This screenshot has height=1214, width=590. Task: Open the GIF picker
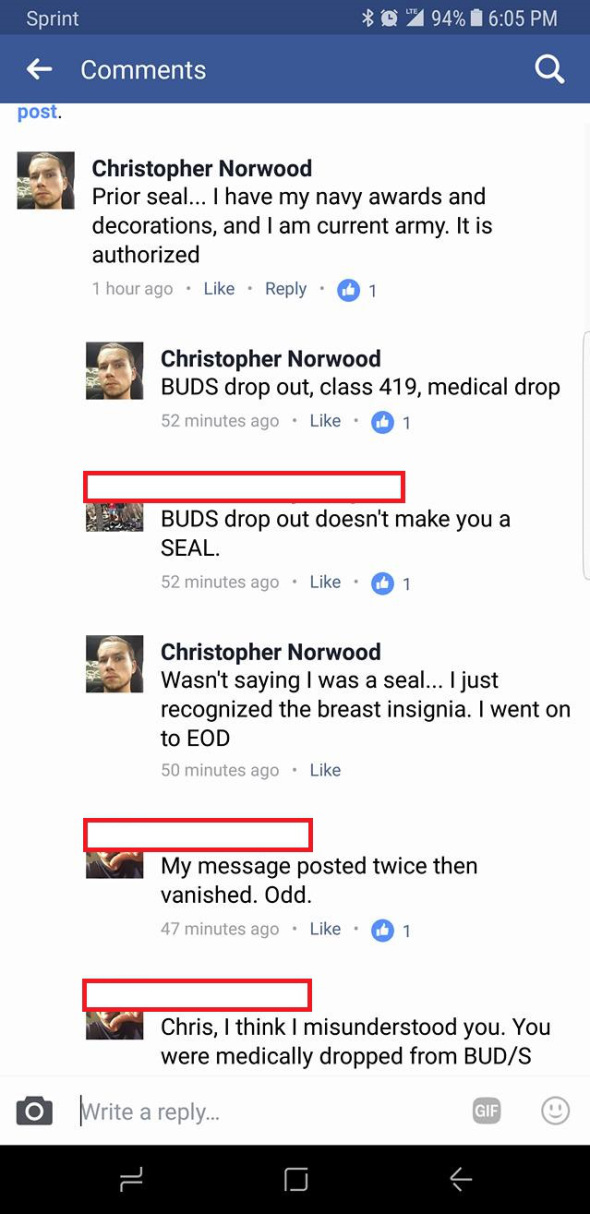pyautogui.click(x=487, y=1110)
